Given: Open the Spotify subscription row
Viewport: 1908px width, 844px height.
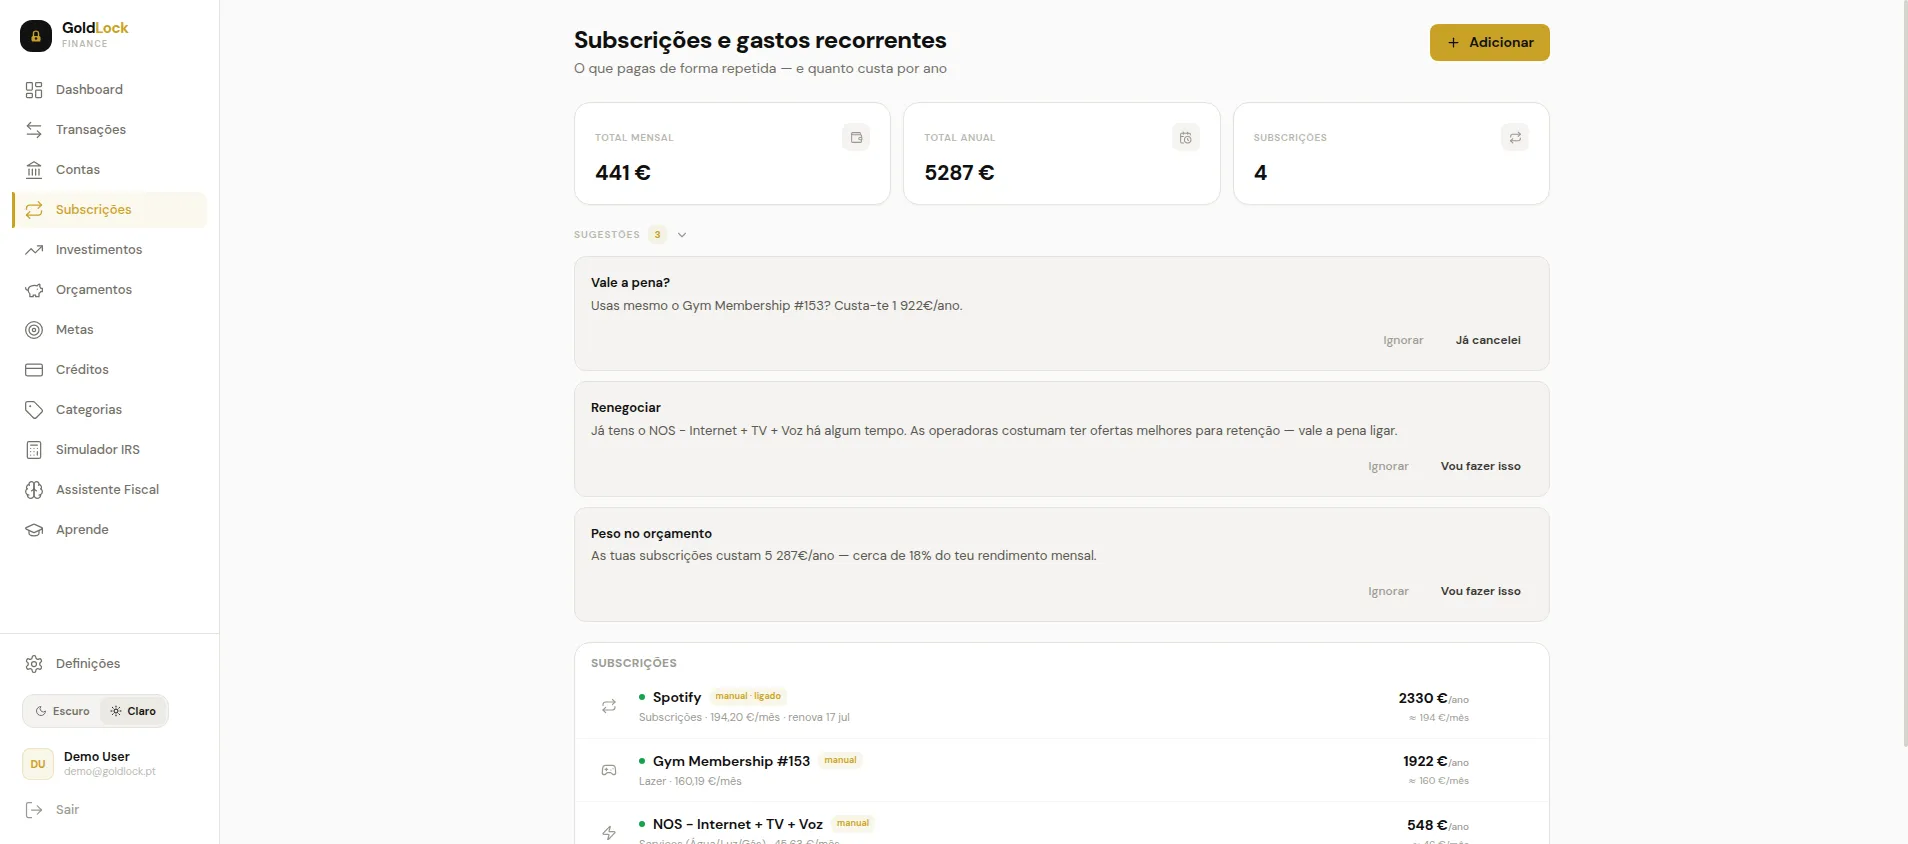Looking at the screenshot, I should point(1062,707).
